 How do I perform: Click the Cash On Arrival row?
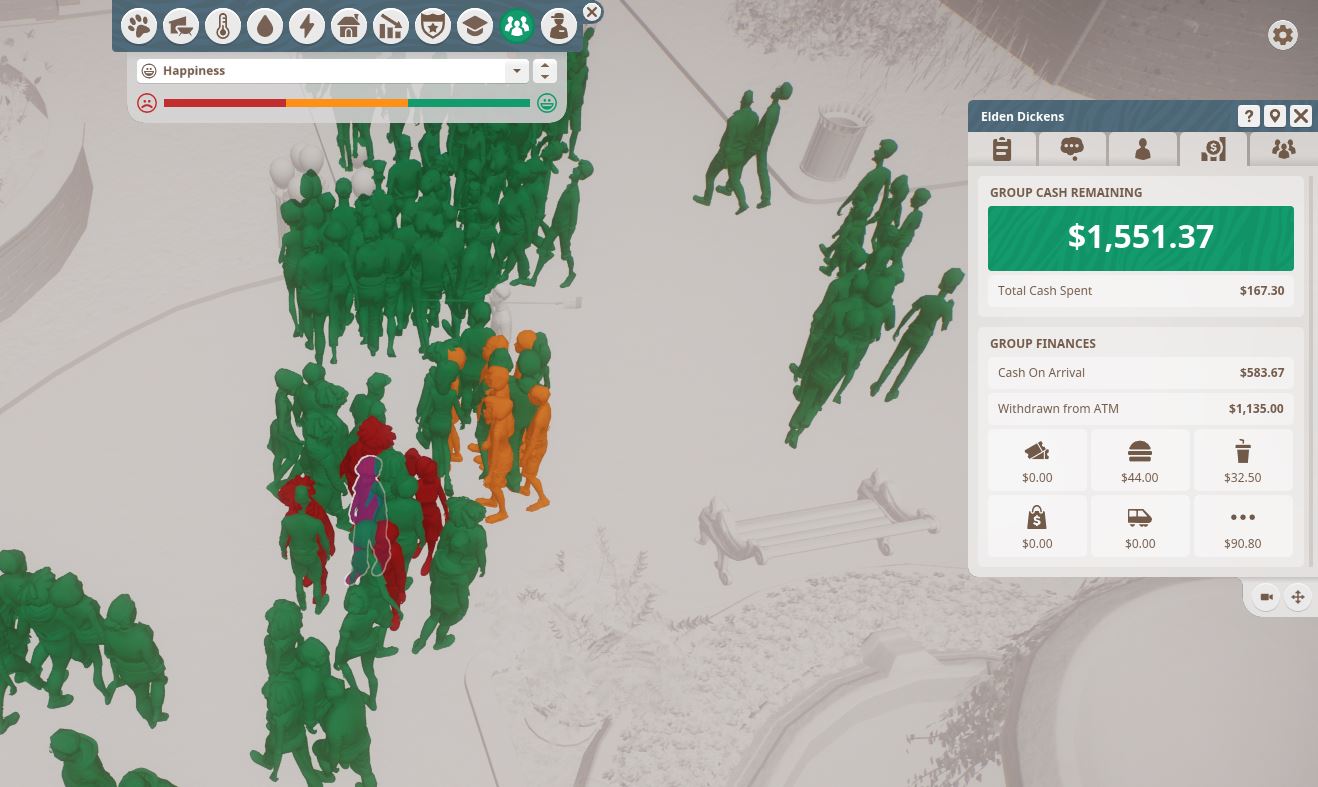1141,373
